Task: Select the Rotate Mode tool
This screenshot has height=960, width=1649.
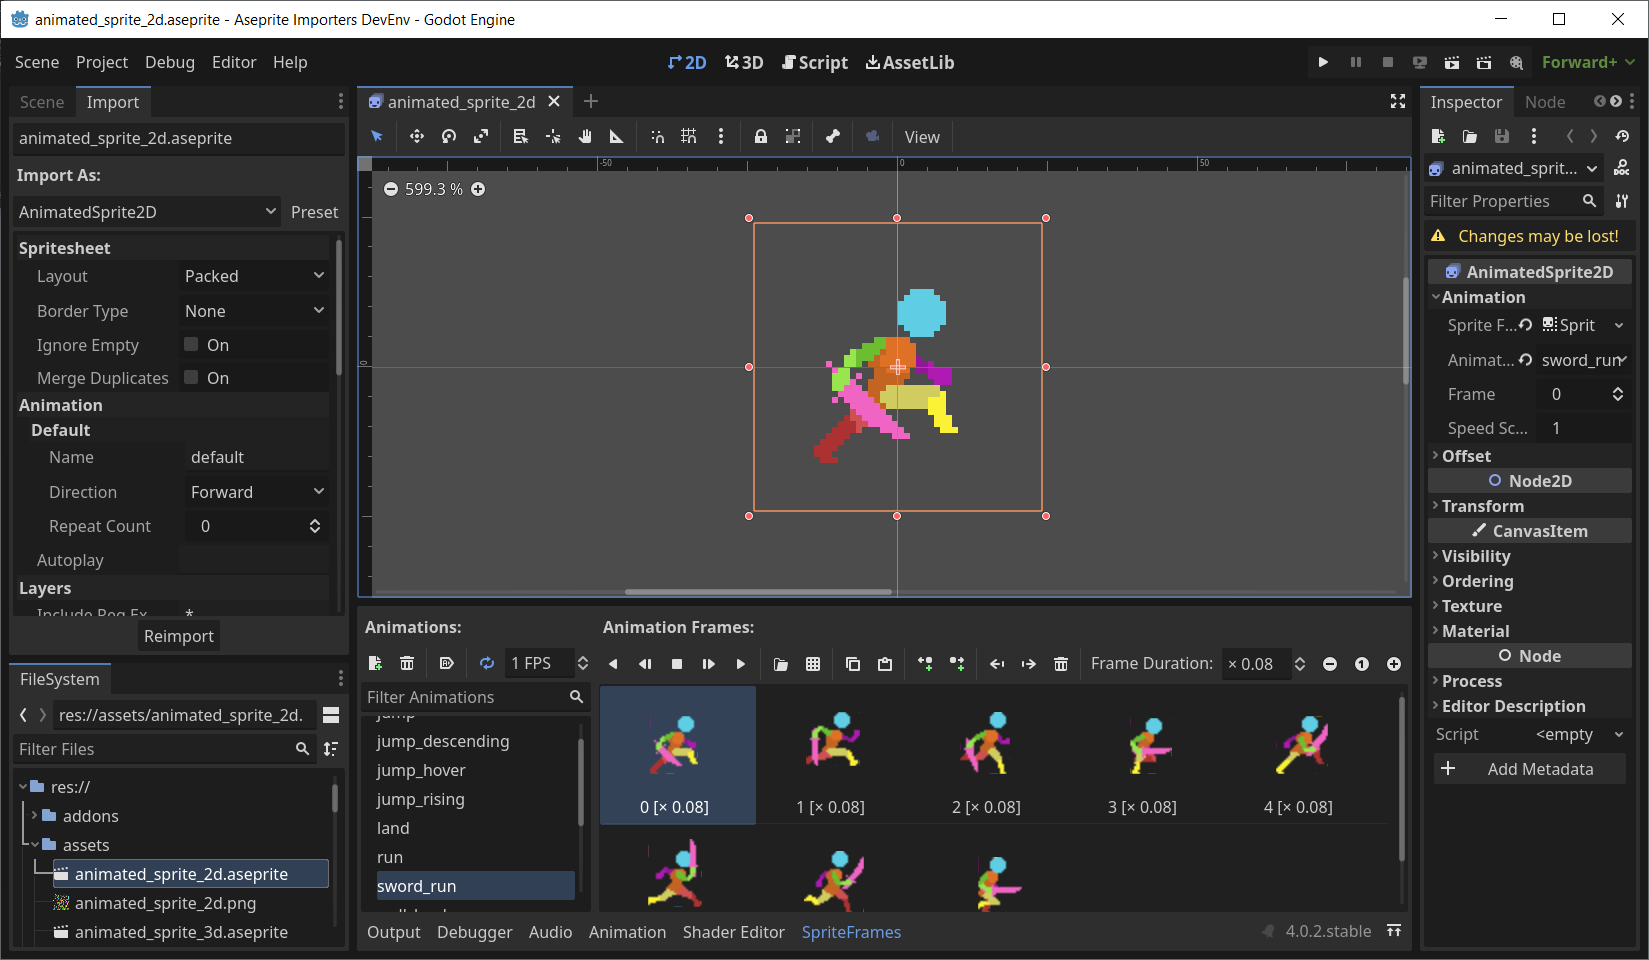Action: [x=449, y=137]
